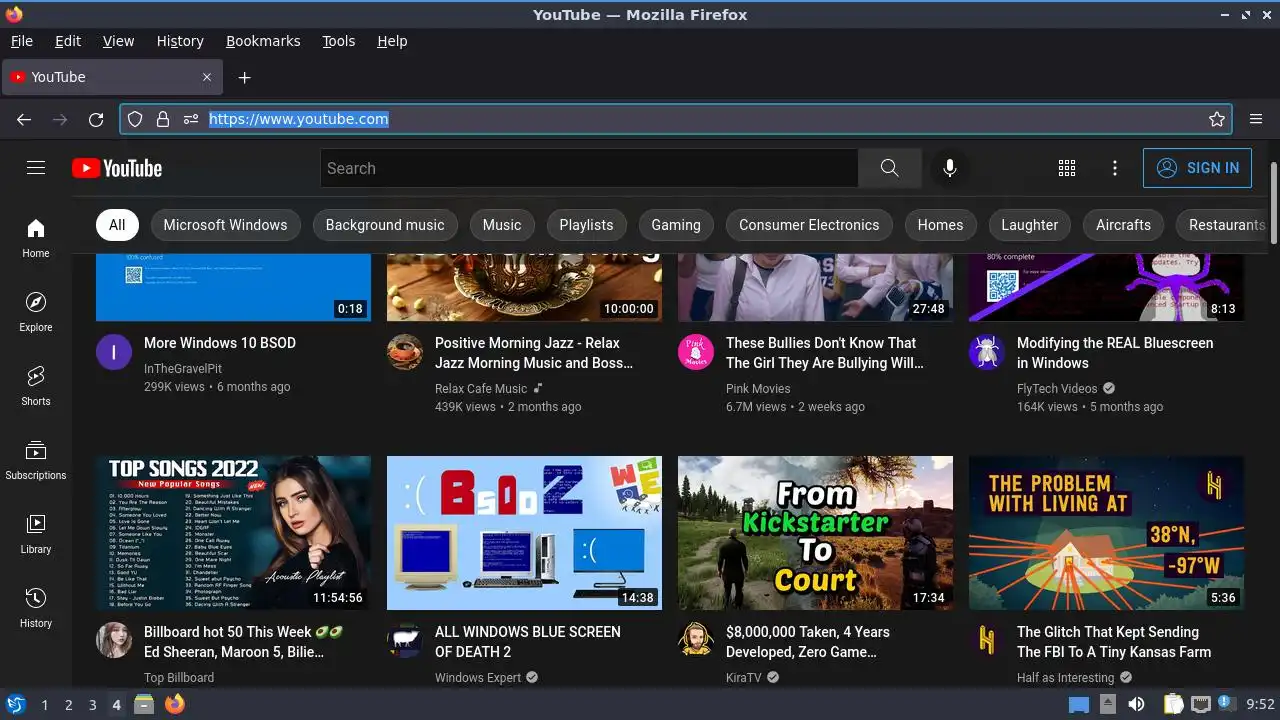This screenshot has height=720, width=1280.
Task: Click in the YouTube Search field
Action: [589, 168]
